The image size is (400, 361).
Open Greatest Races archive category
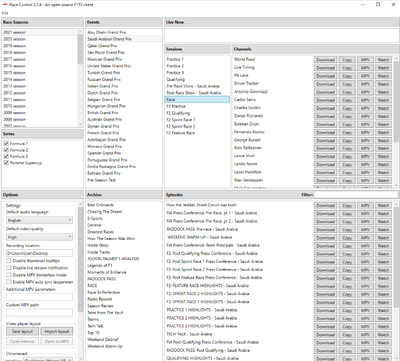[100, 232]
